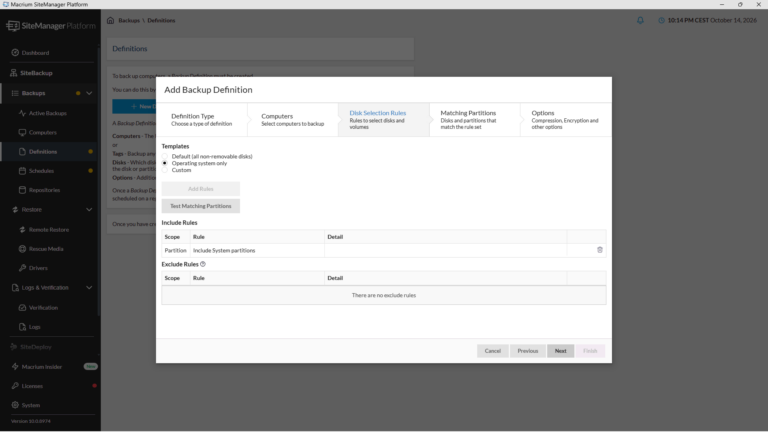This screenshot has width=768, height=432.
Task: Click the Logs file icon
Action: 22,327
